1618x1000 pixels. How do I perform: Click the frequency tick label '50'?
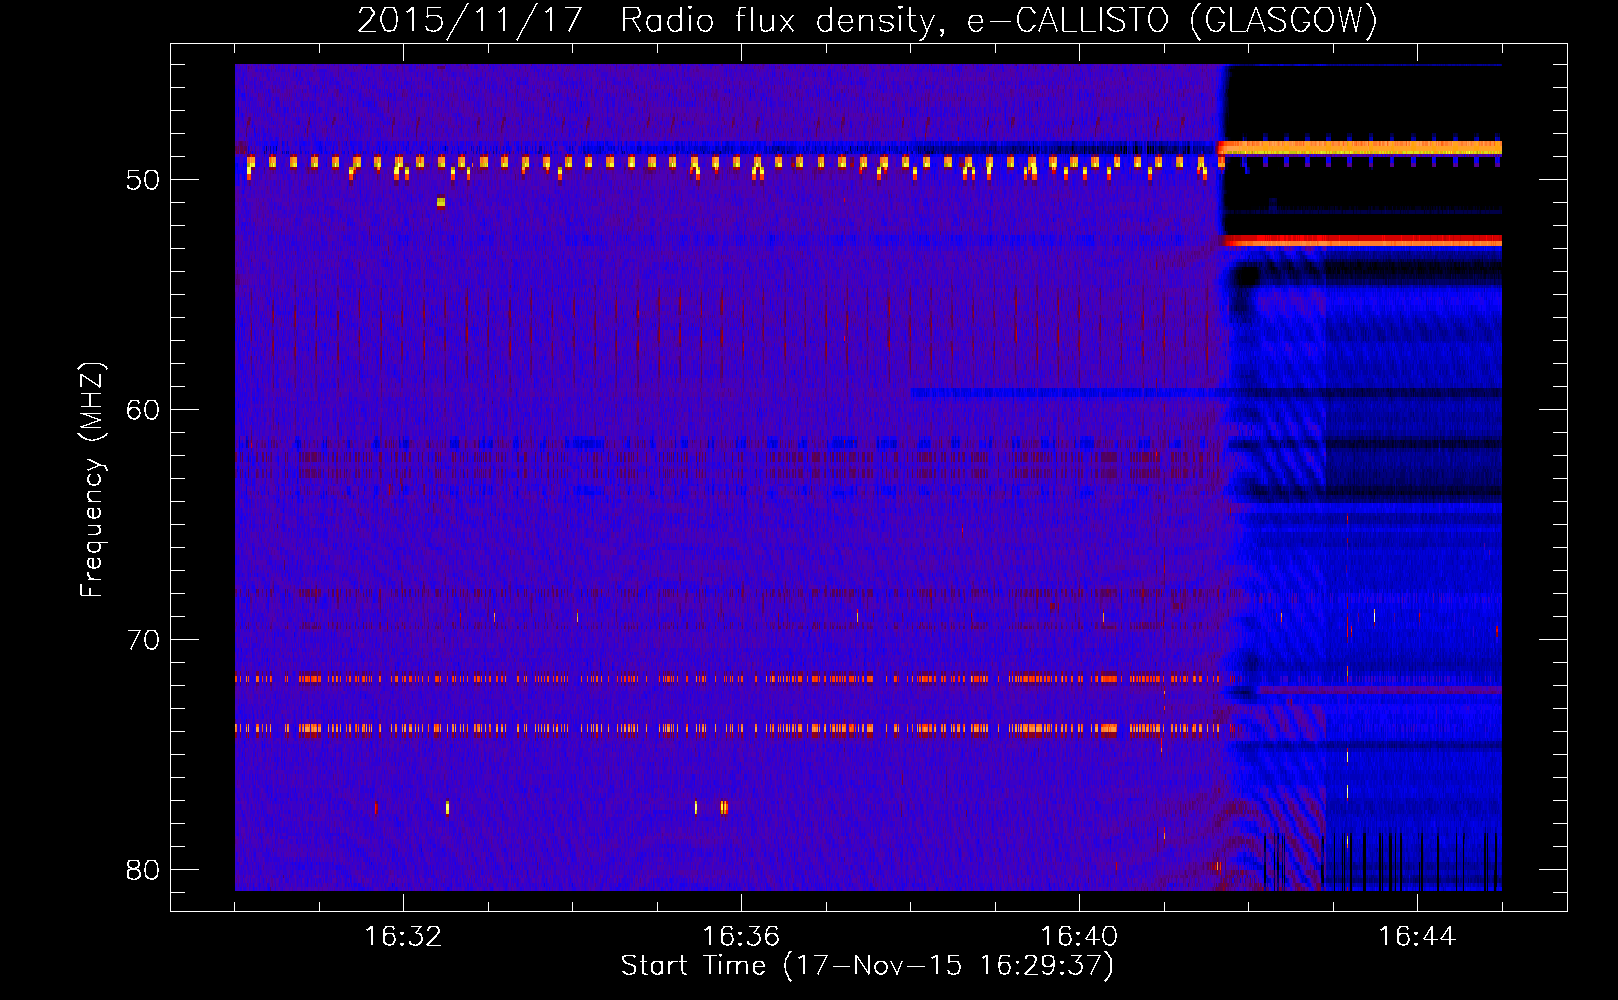click(143, 180)
